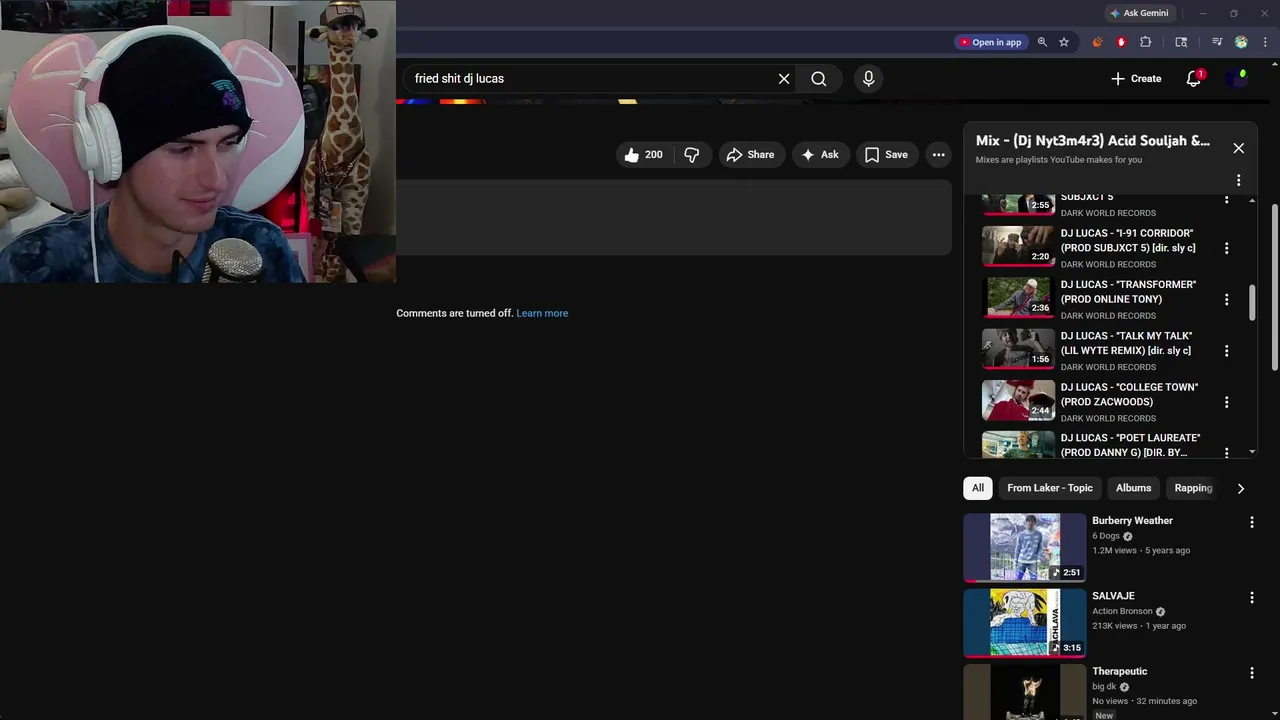
Task: Open options for SUBJXCT 5 playlist item
Action: tap(1226, 199)
